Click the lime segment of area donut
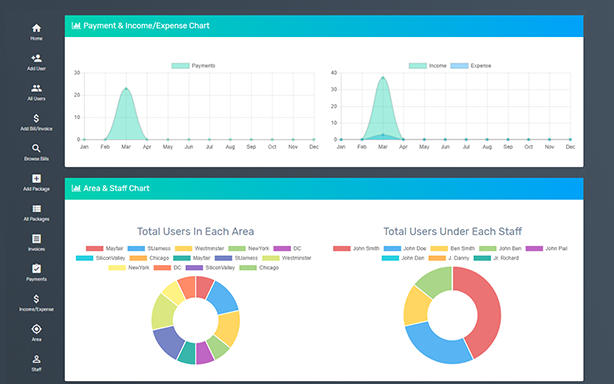Screen dimensions: 614x384 tap(163, 312)
